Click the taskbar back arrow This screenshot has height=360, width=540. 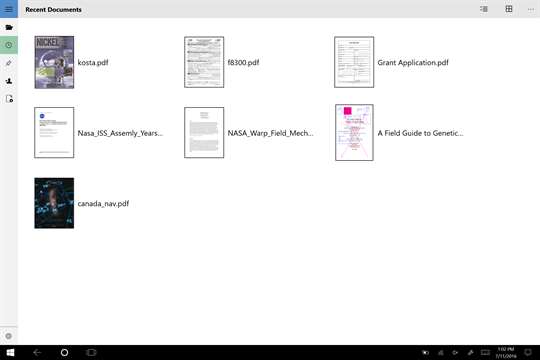pos(37,352)
